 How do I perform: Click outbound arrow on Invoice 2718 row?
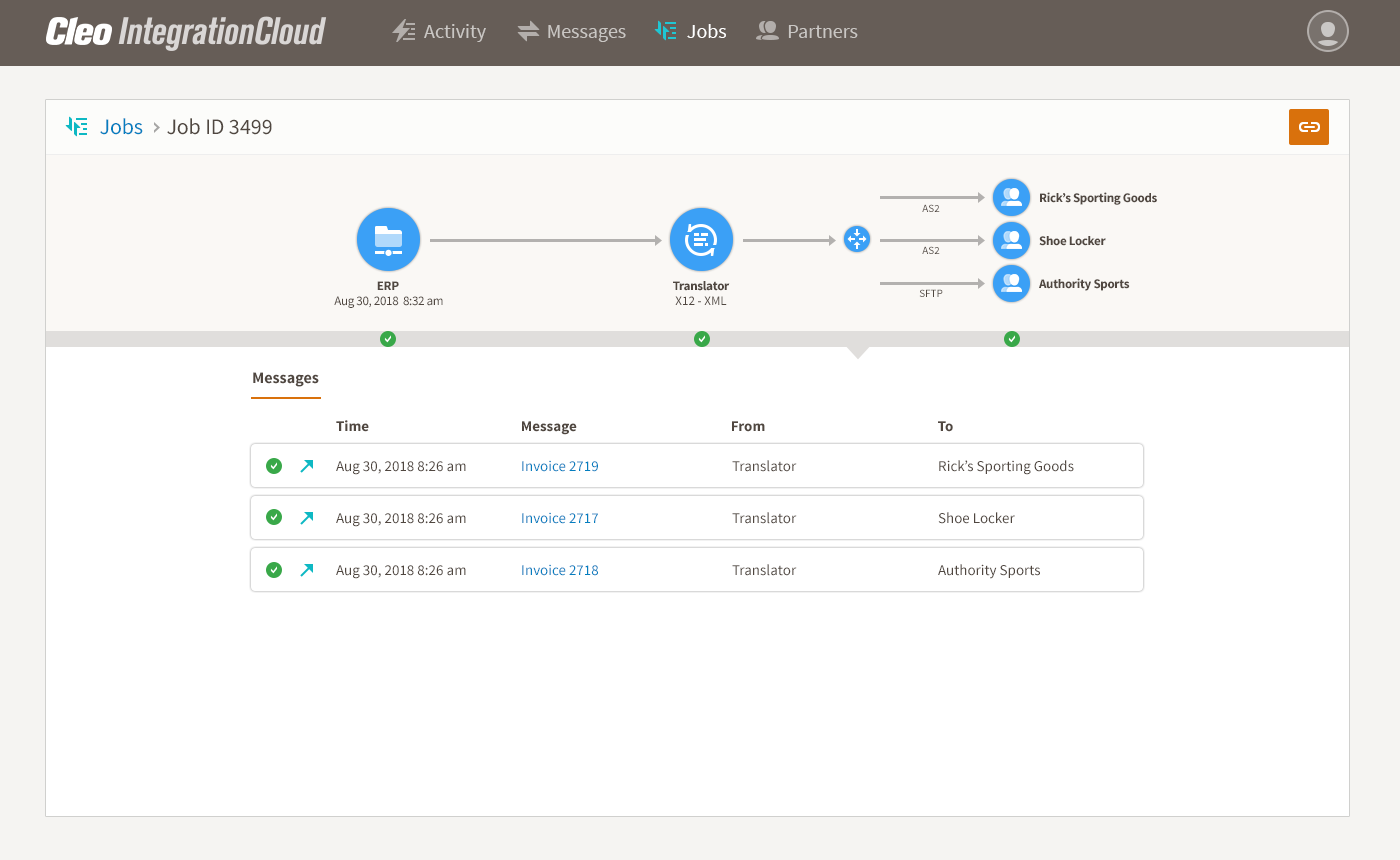tap(307, 570)
